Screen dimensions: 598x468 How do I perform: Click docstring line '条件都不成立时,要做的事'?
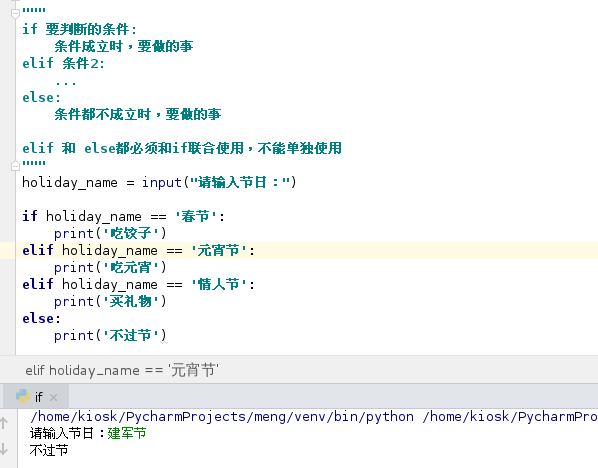tap(138, 114)
